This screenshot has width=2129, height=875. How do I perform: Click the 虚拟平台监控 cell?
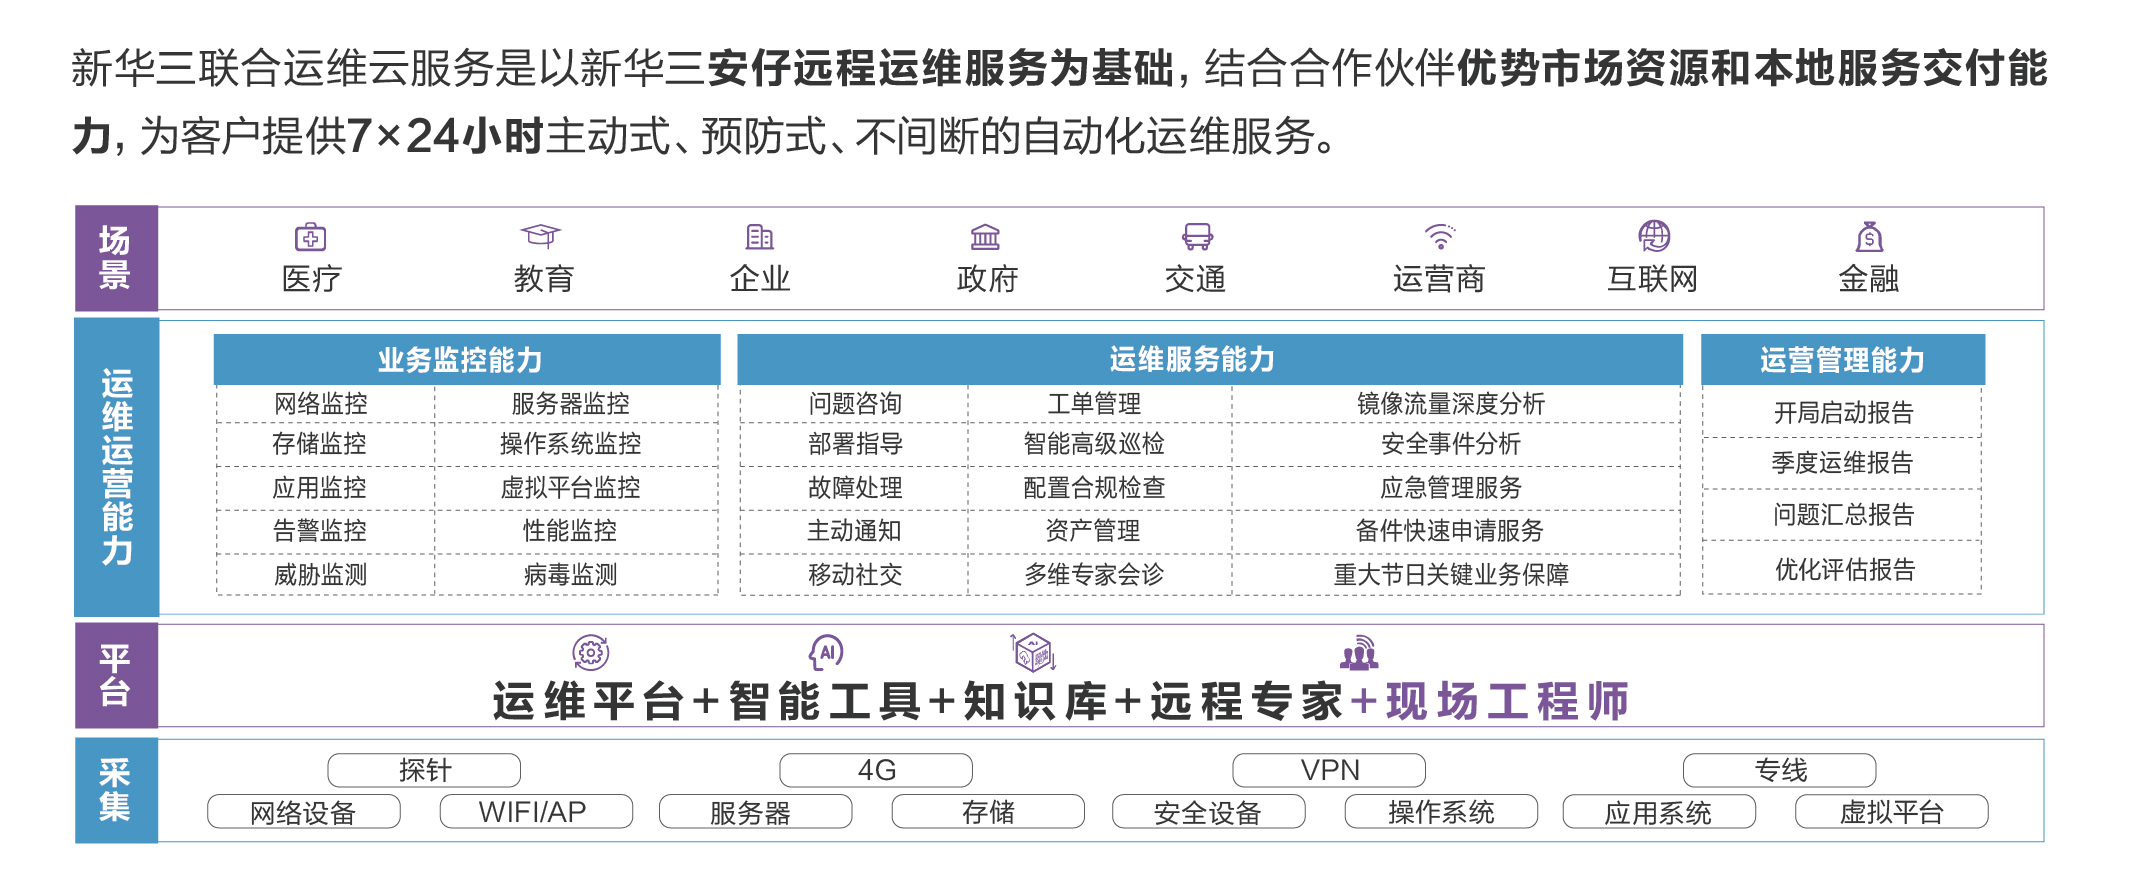[x=576, y=488]
